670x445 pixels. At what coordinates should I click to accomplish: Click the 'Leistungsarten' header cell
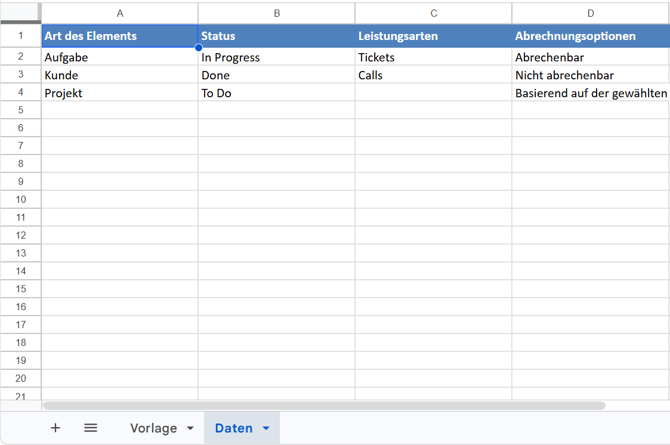tap(434, 36)
